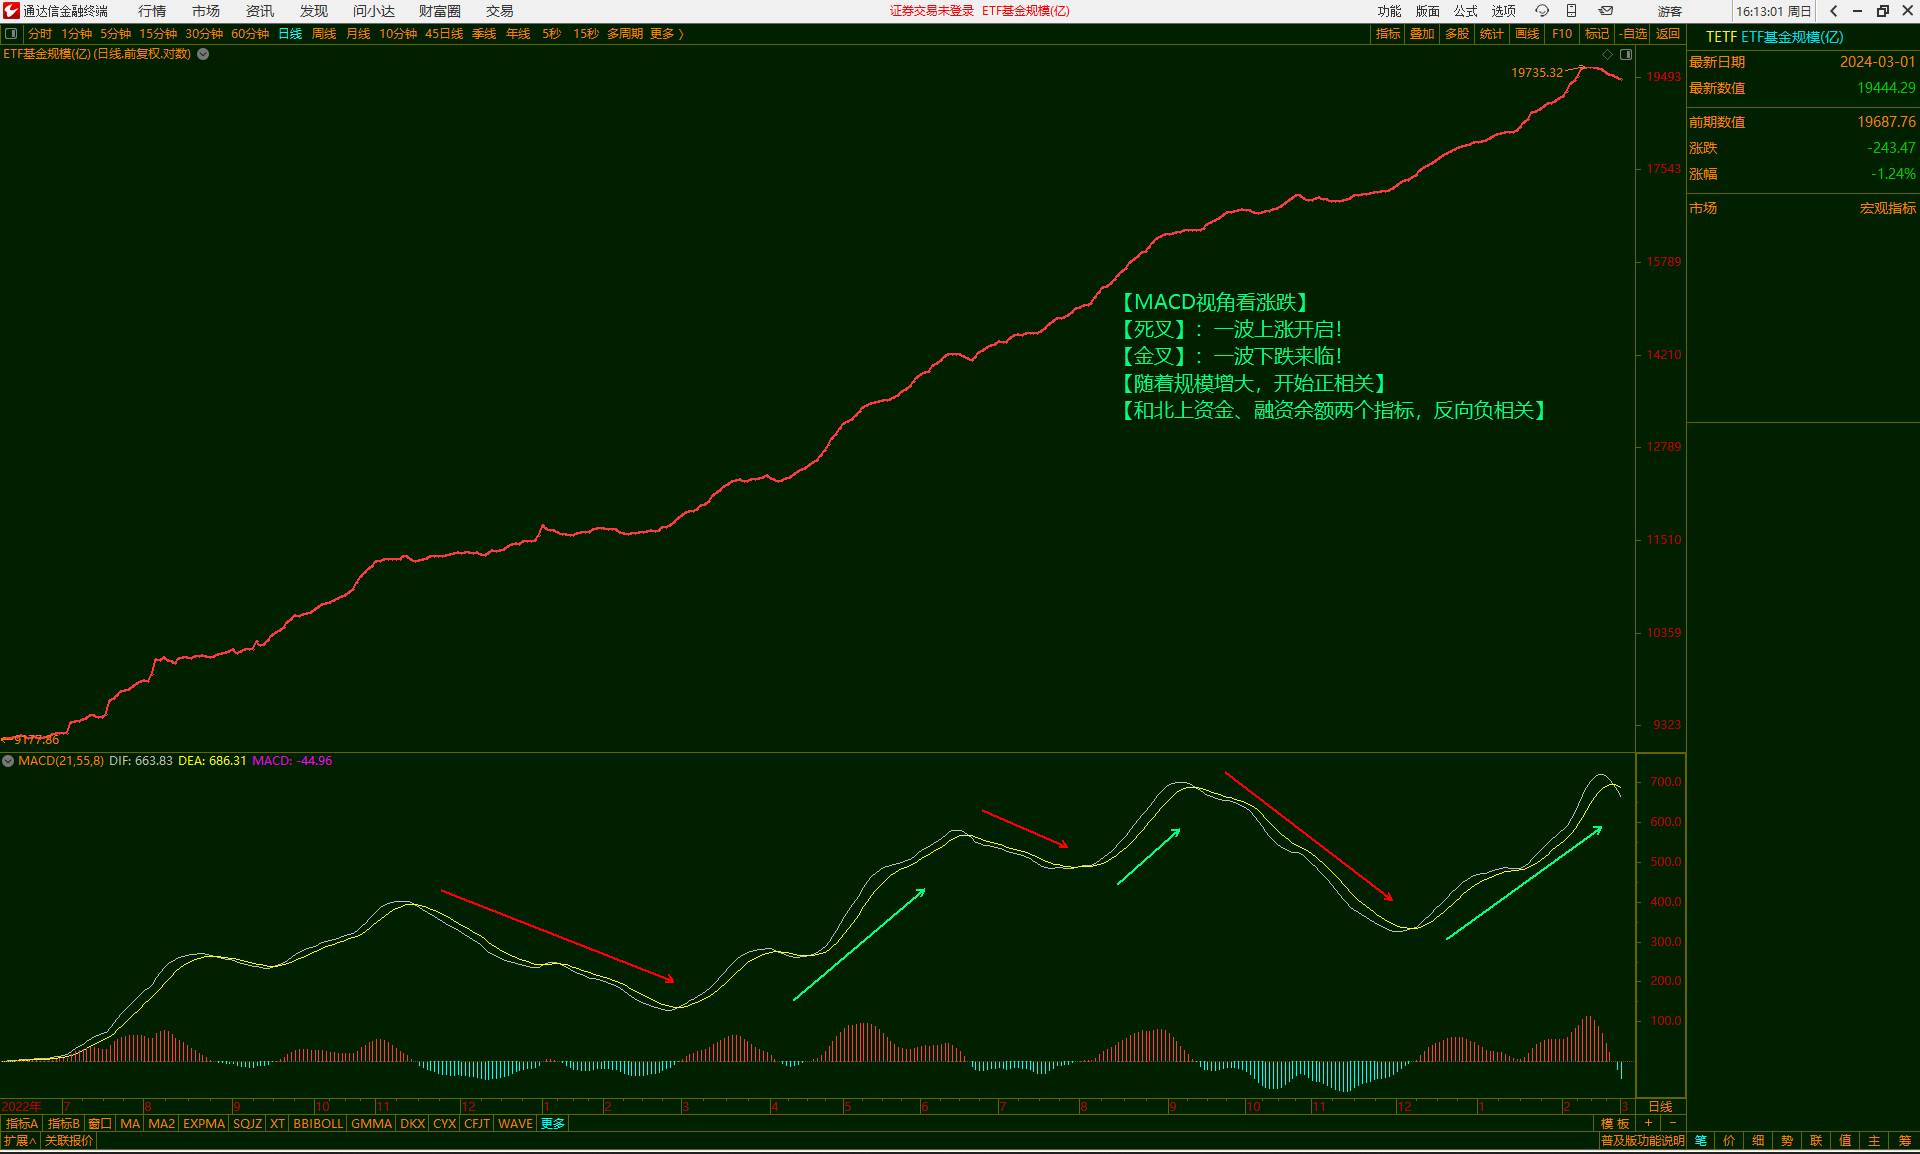Open the mail messages icon
The width and height of the screenshot is (1920, 1154).
pyautogui.click(x=1605, y=11)
